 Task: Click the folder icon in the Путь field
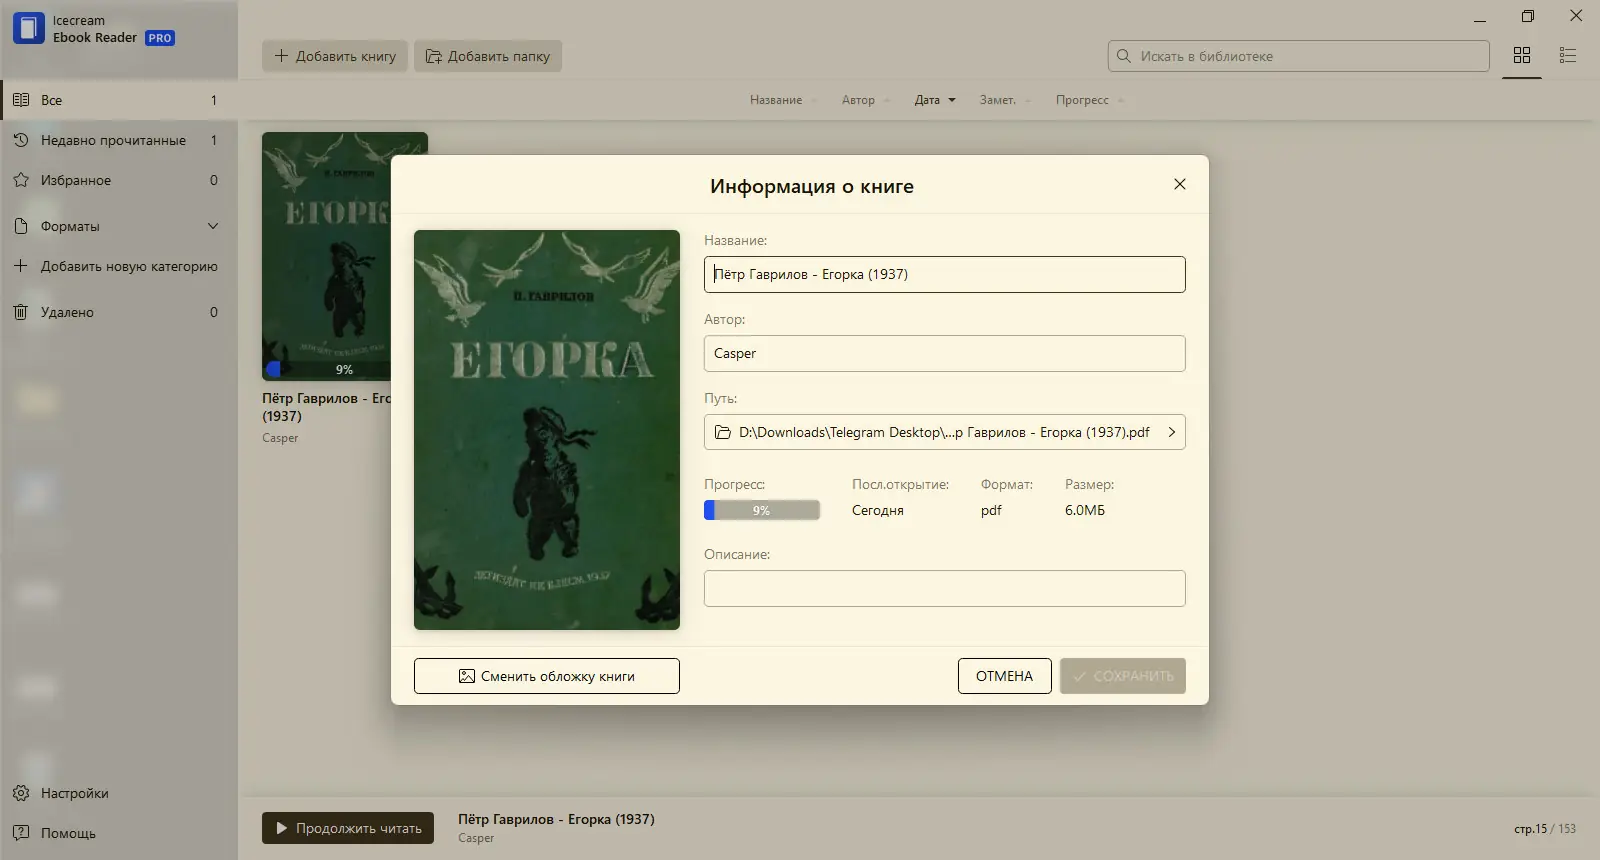pos(723,432)
